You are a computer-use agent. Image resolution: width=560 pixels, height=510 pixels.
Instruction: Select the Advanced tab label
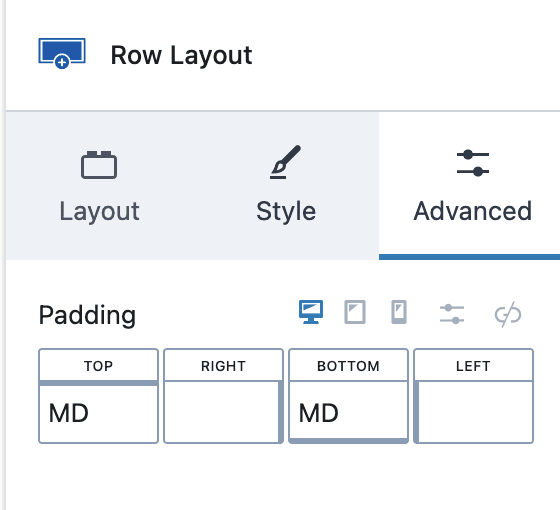click(472, 211)
